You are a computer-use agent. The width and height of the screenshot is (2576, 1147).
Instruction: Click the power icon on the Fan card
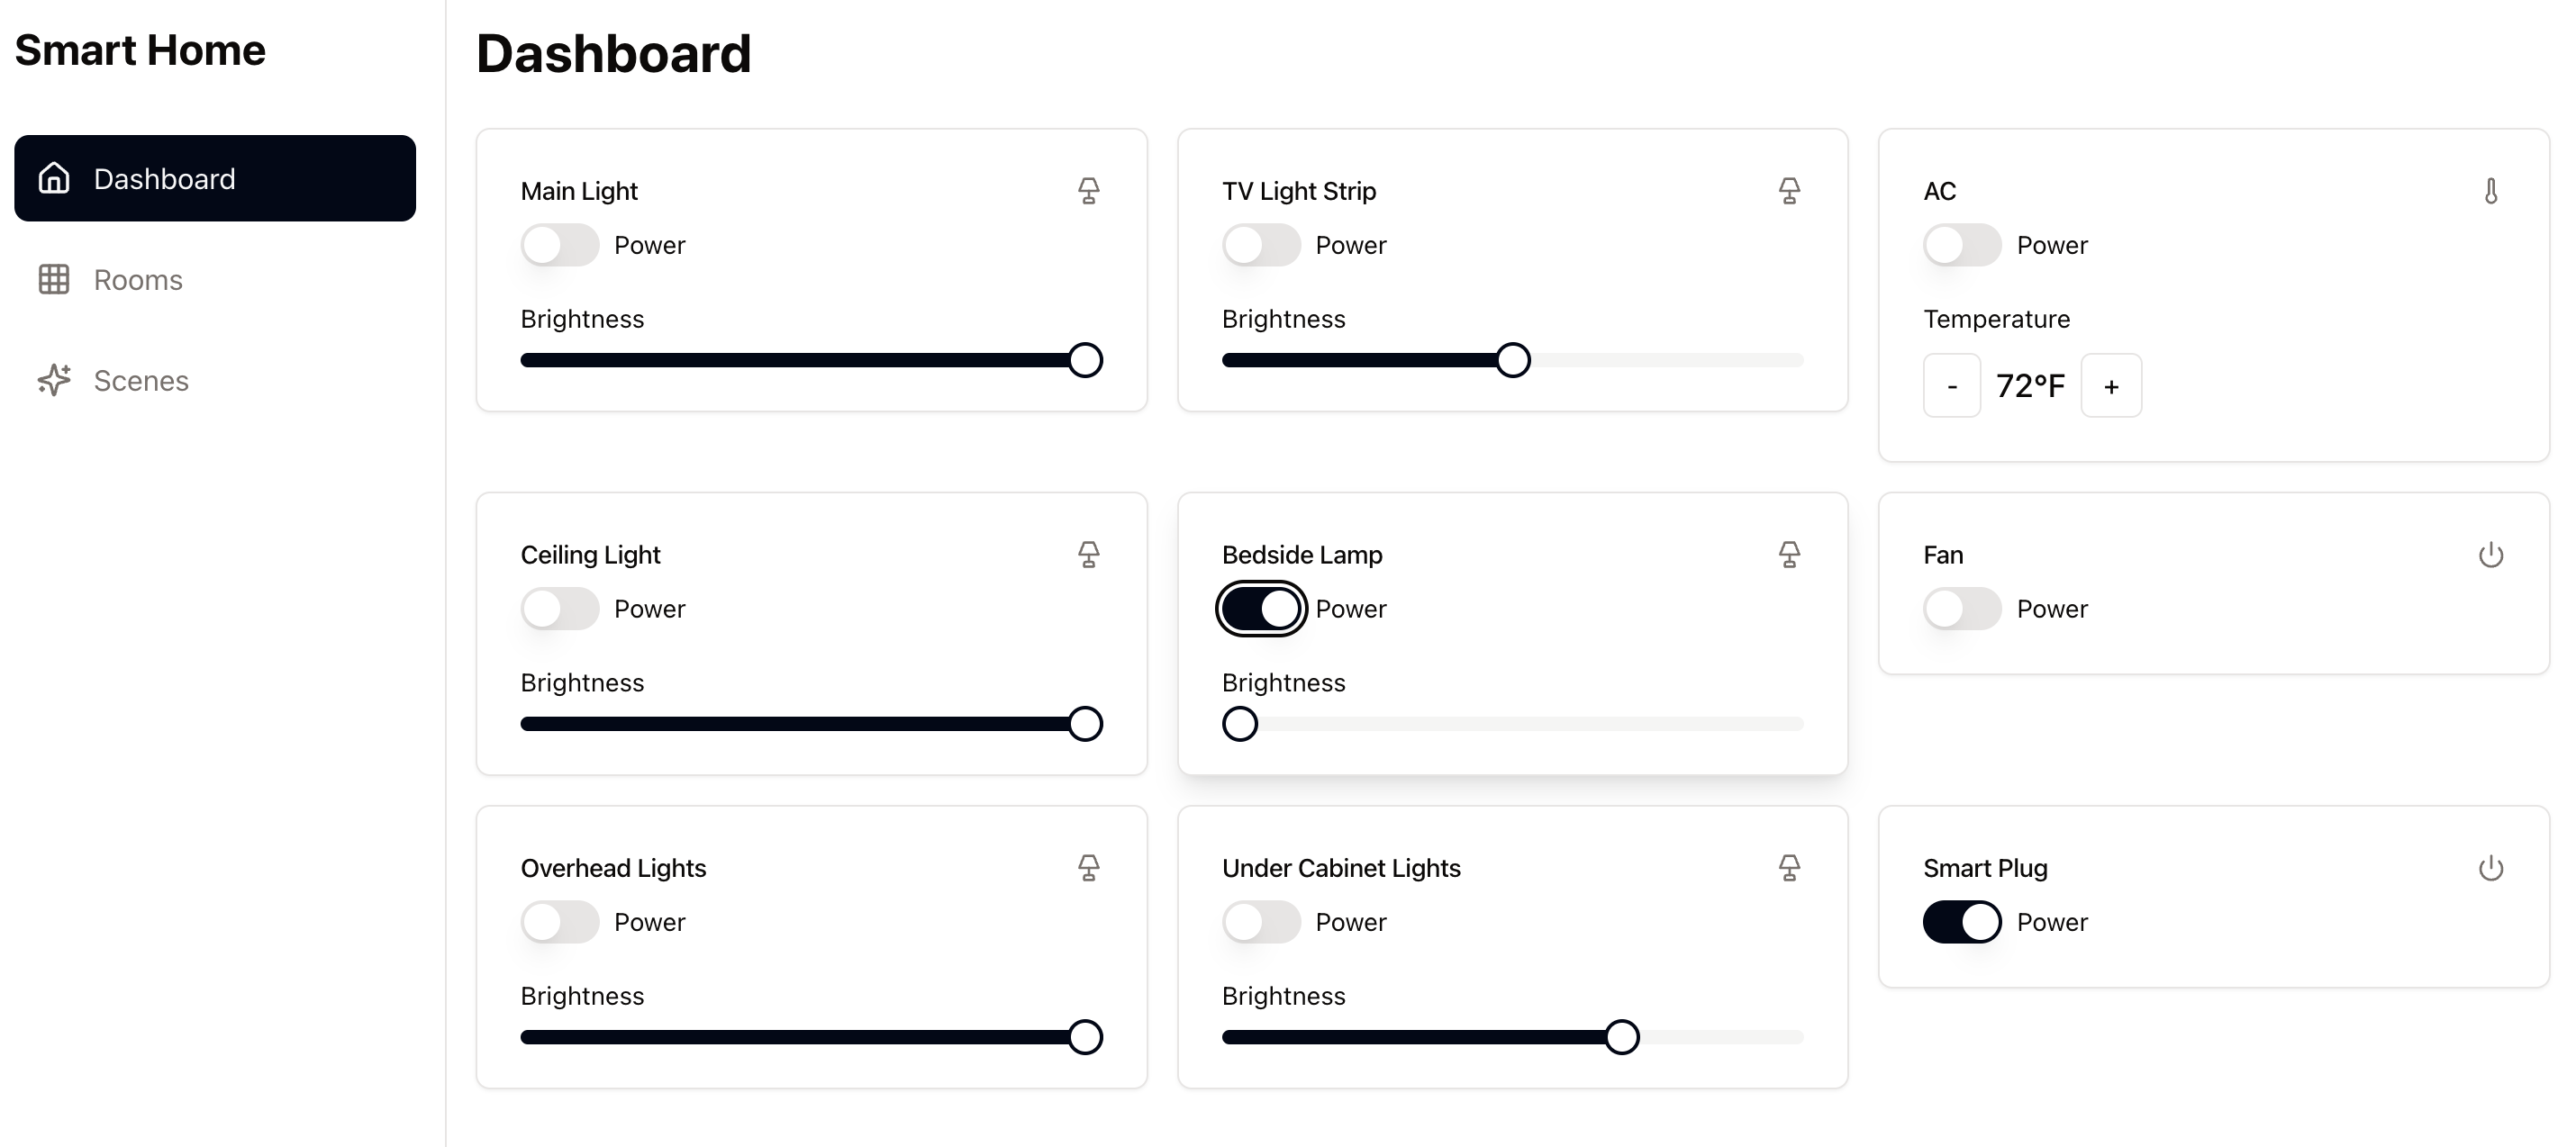[x=2491, y=555]
